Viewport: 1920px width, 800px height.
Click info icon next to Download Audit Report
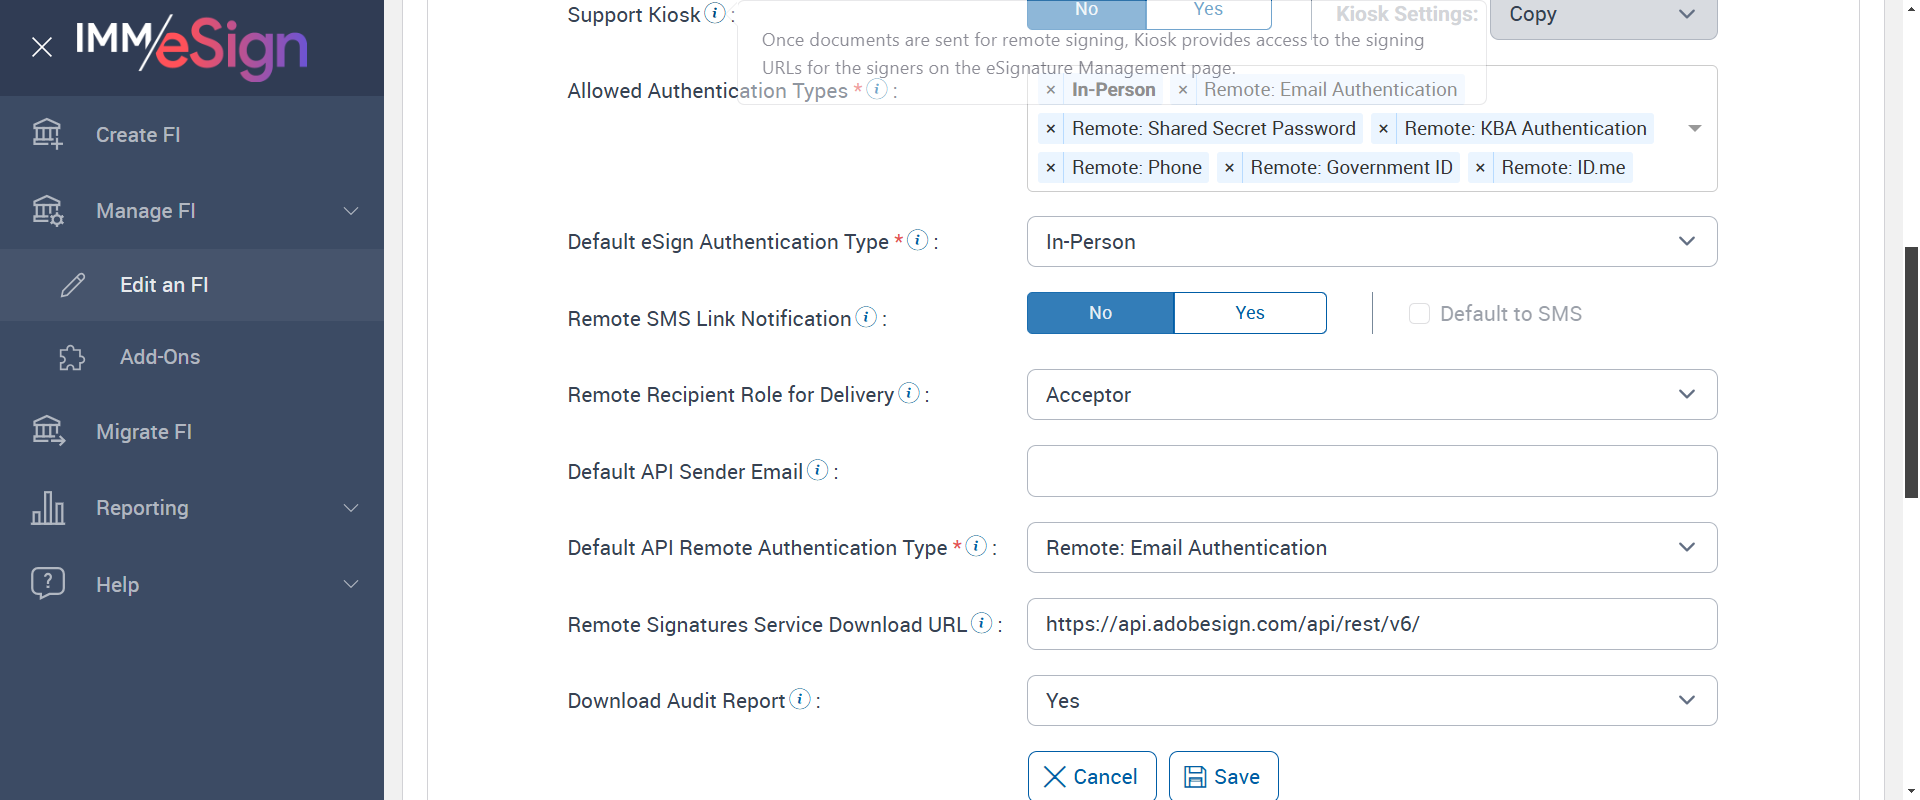[800, 699]
